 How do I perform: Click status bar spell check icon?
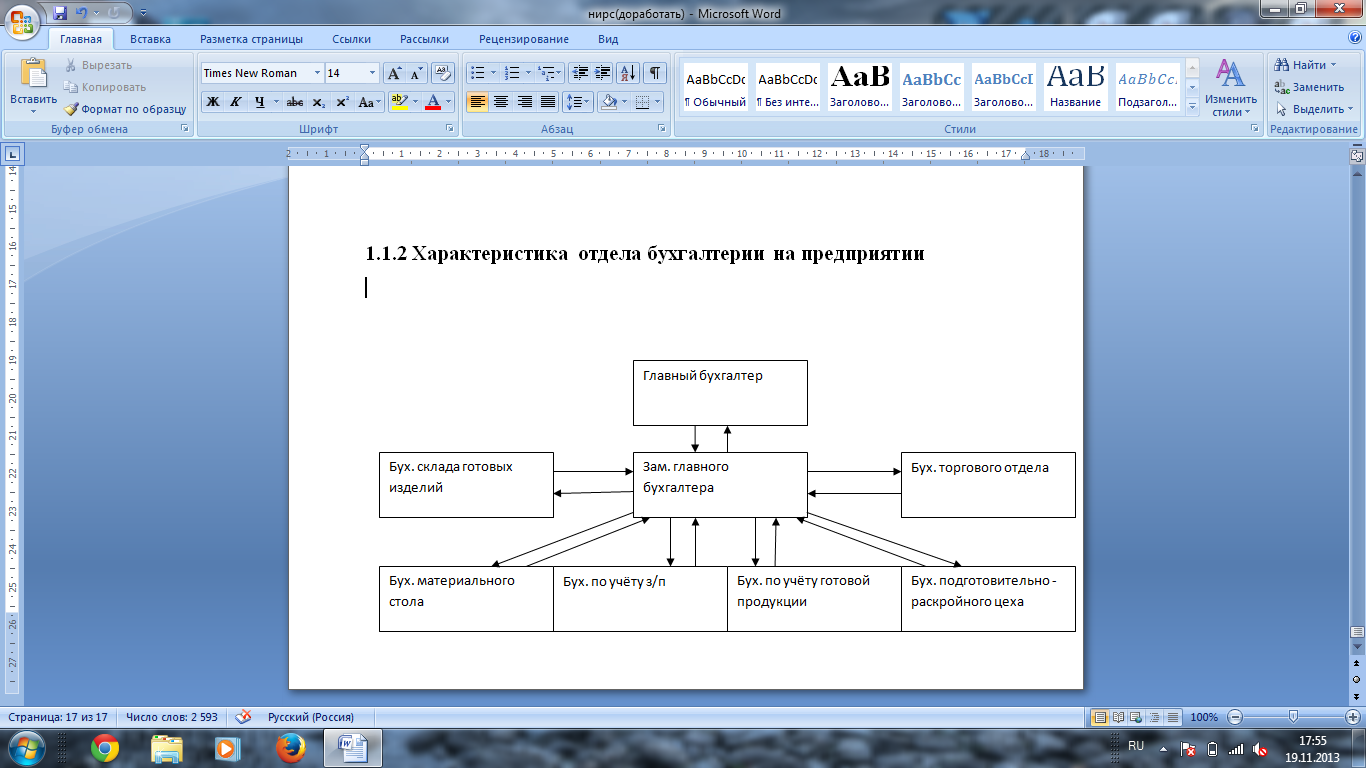[242, 717]
